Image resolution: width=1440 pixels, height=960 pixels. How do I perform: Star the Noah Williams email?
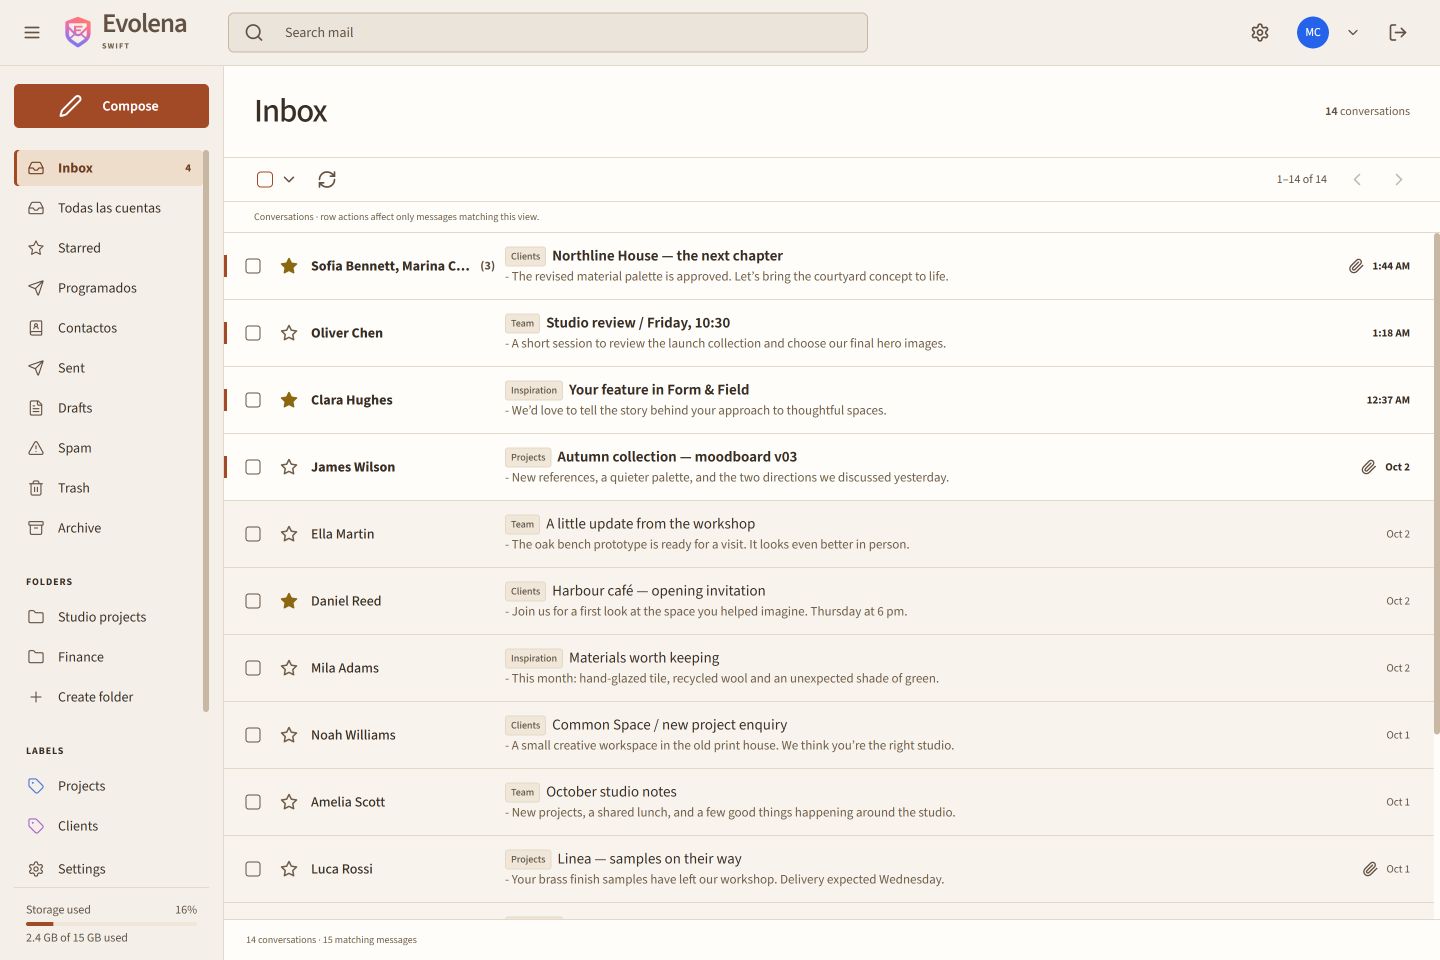tap(289, 735)
